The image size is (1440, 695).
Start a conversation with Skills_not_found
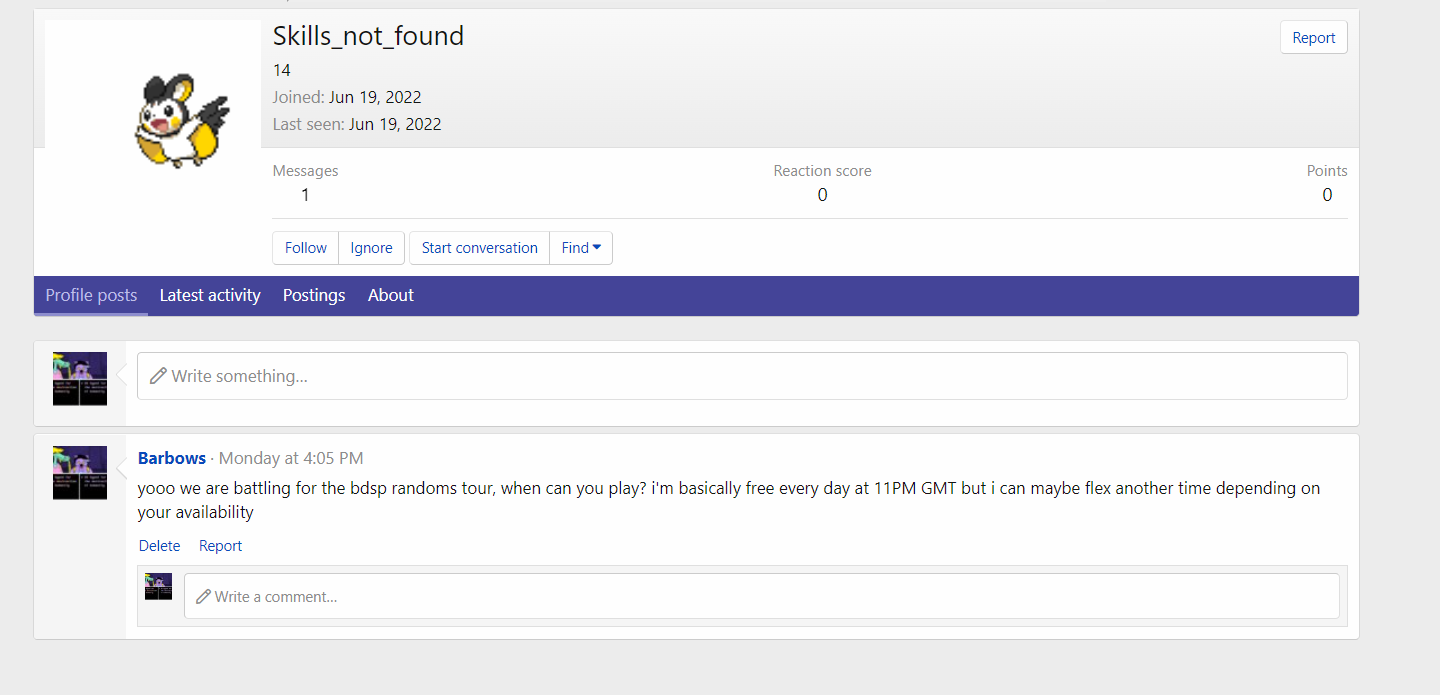coord(479,248)
